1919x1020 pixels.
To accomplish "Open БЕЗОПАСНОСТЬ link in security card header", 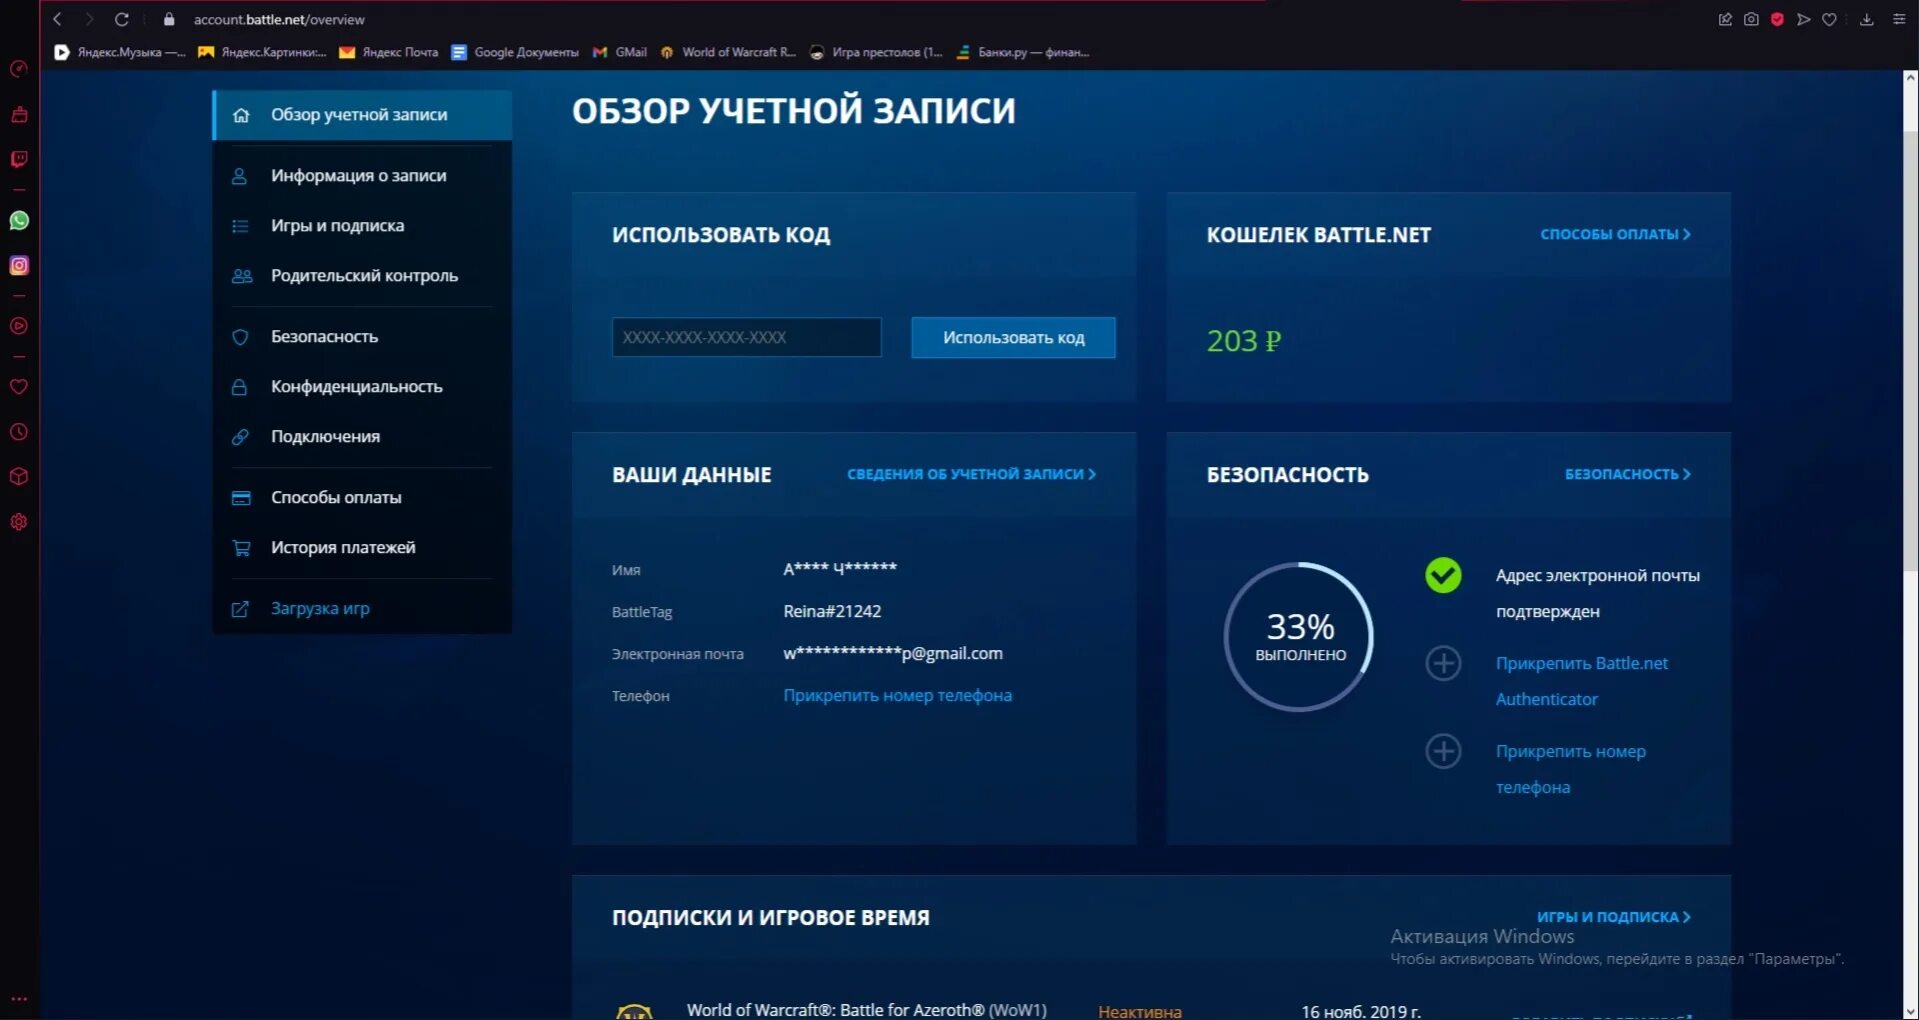I will point(1628,474).
